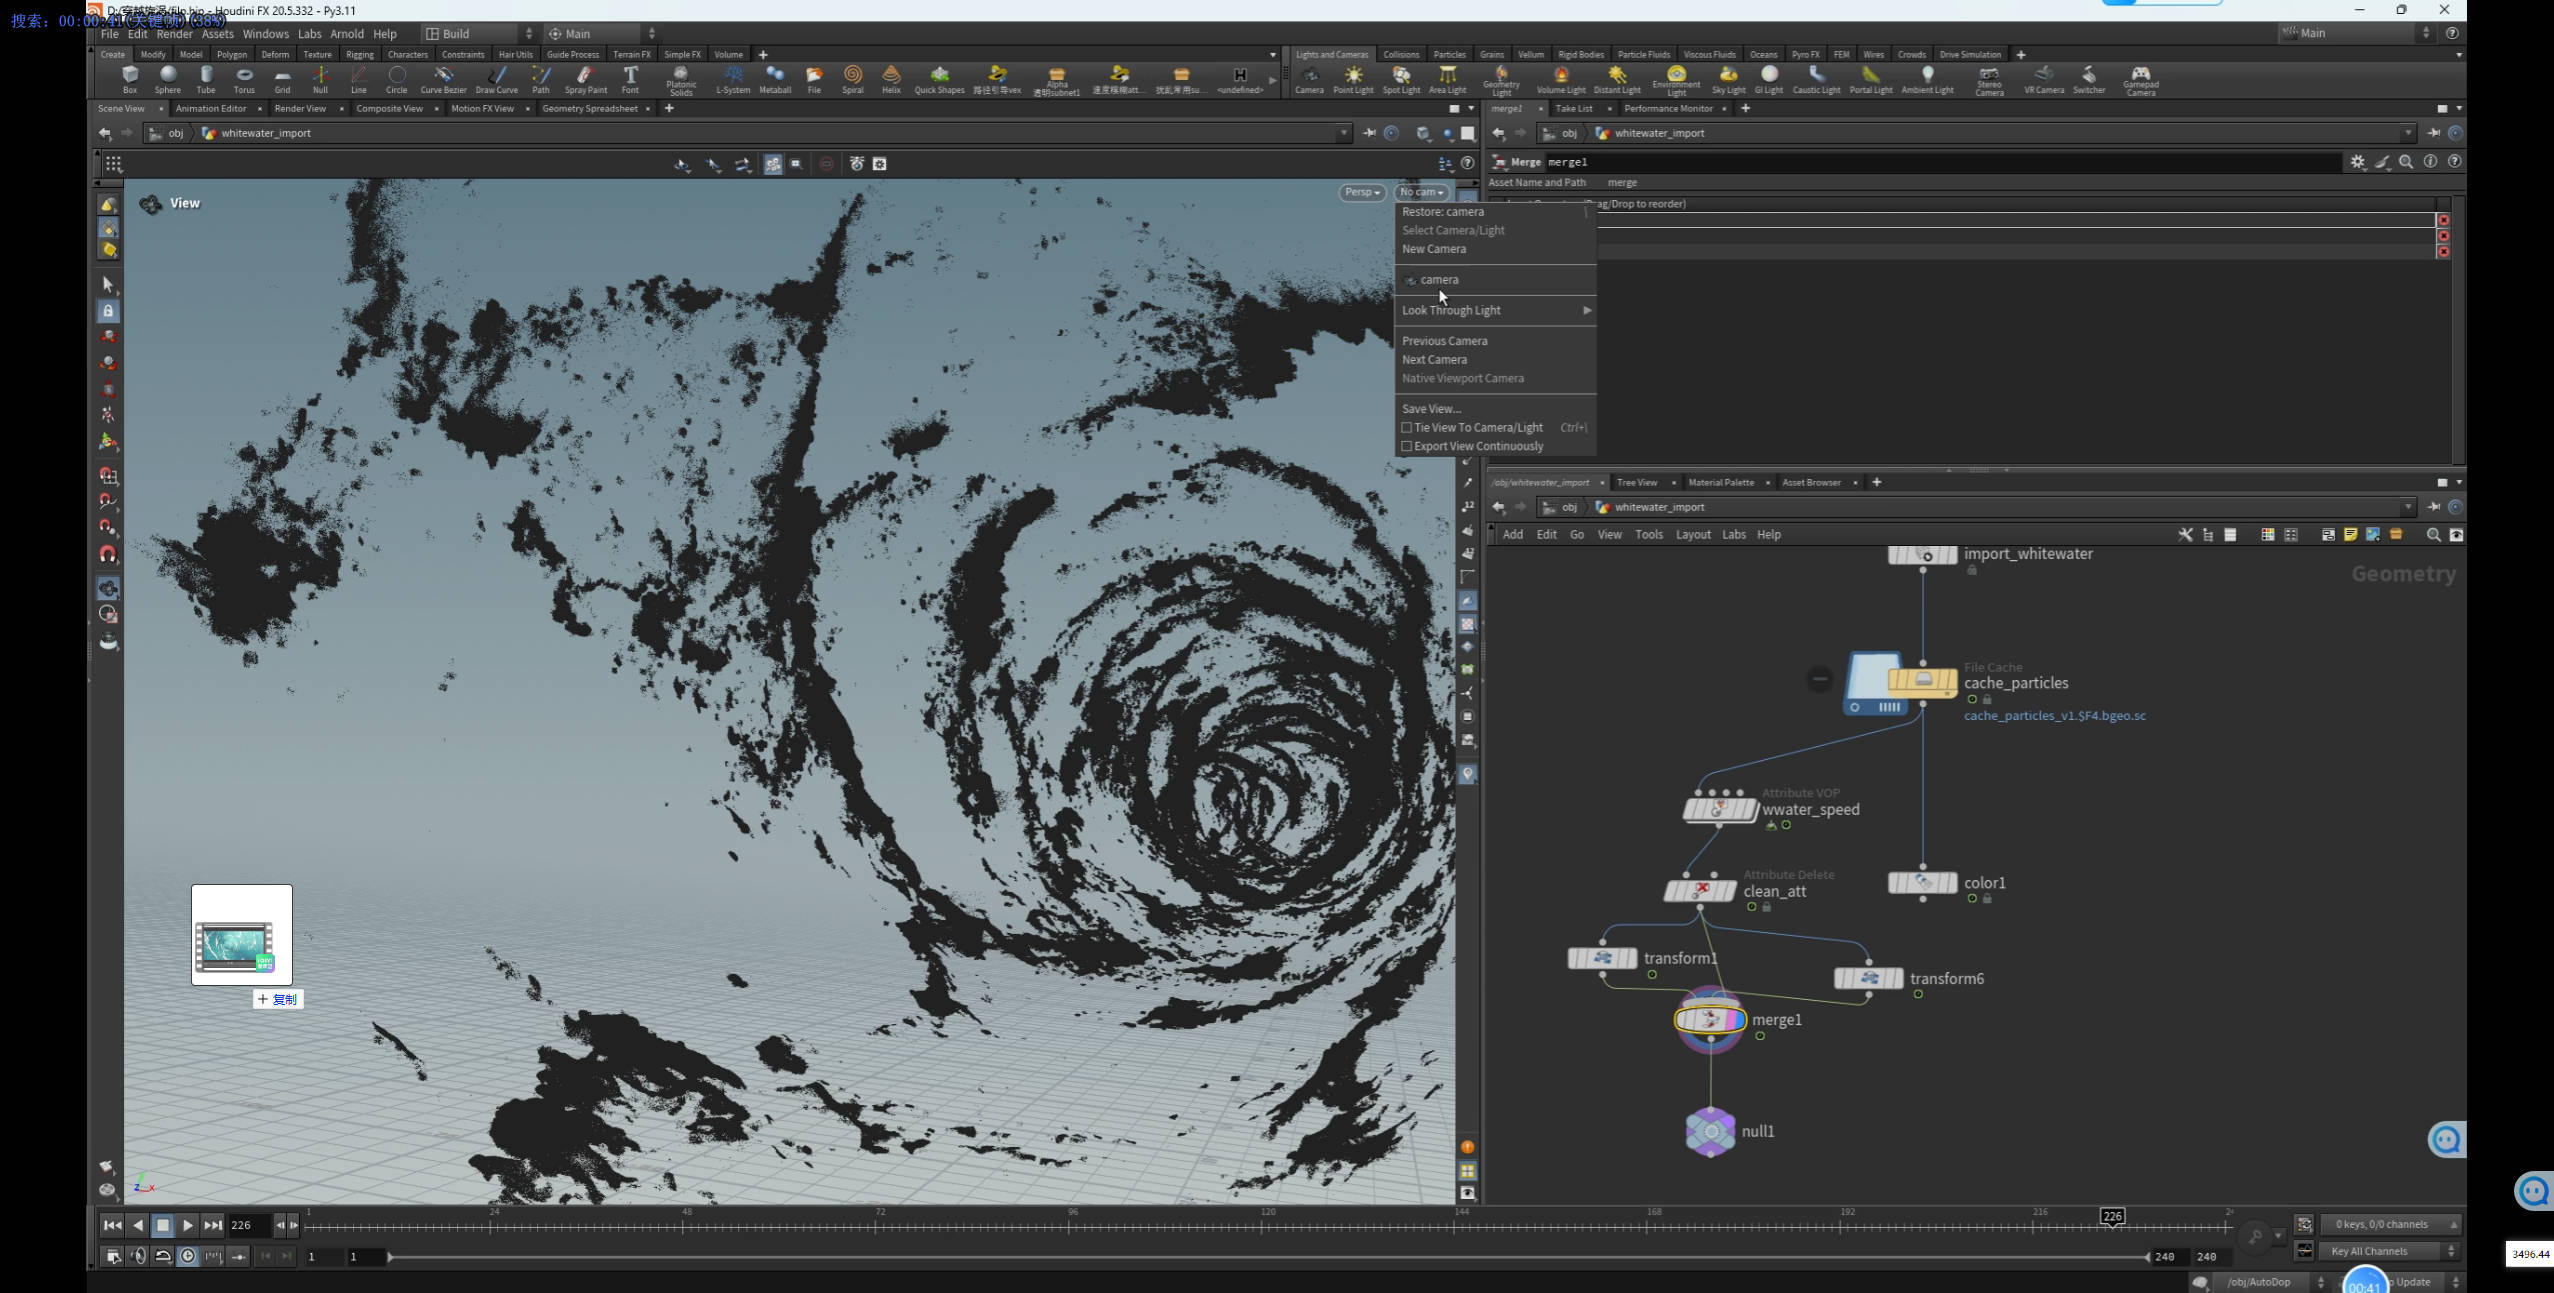2554x1293 pixels.
Task: Enable Export View Continuously
Action: point(1408,446)
